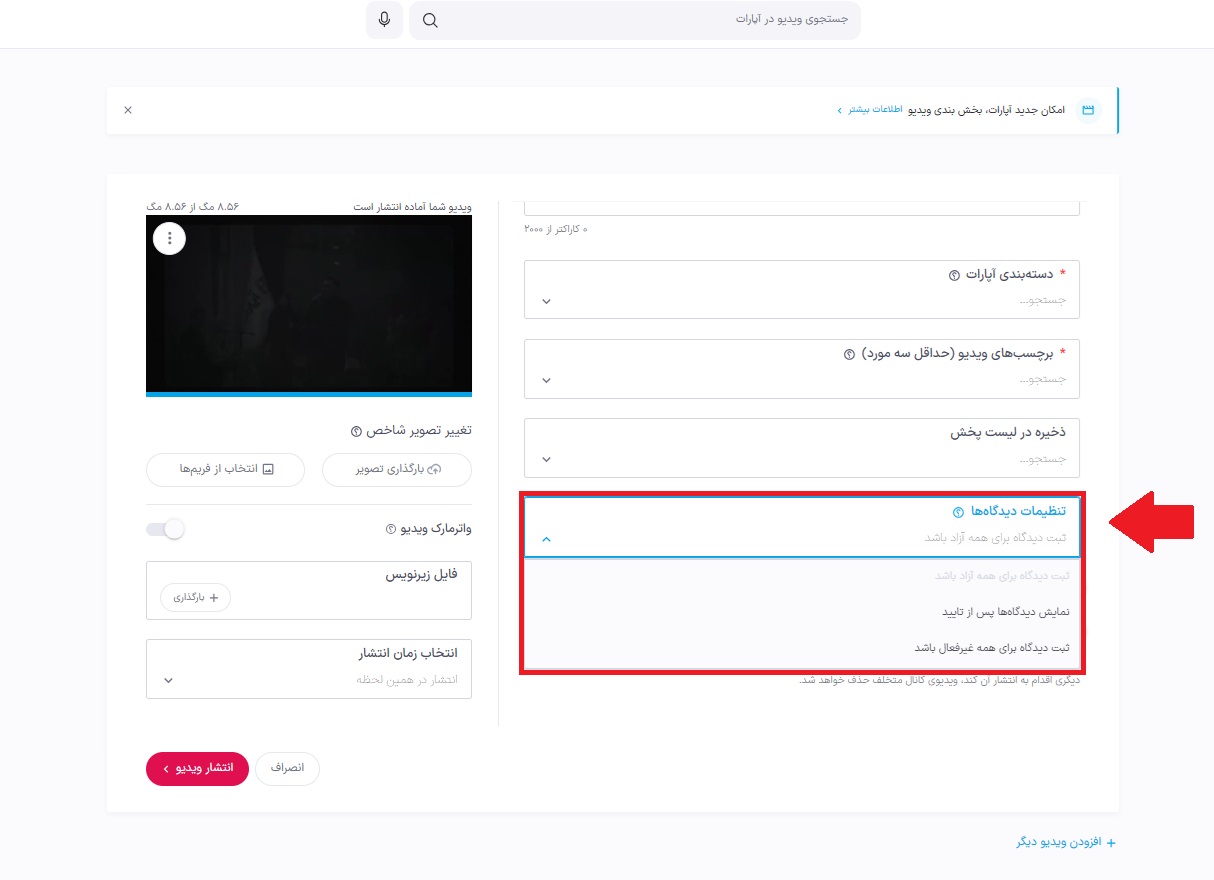Click the 'انصراف' cancel button
Image resolution: width=1214 pixels, height=880 pixels.
coord(288,768)
